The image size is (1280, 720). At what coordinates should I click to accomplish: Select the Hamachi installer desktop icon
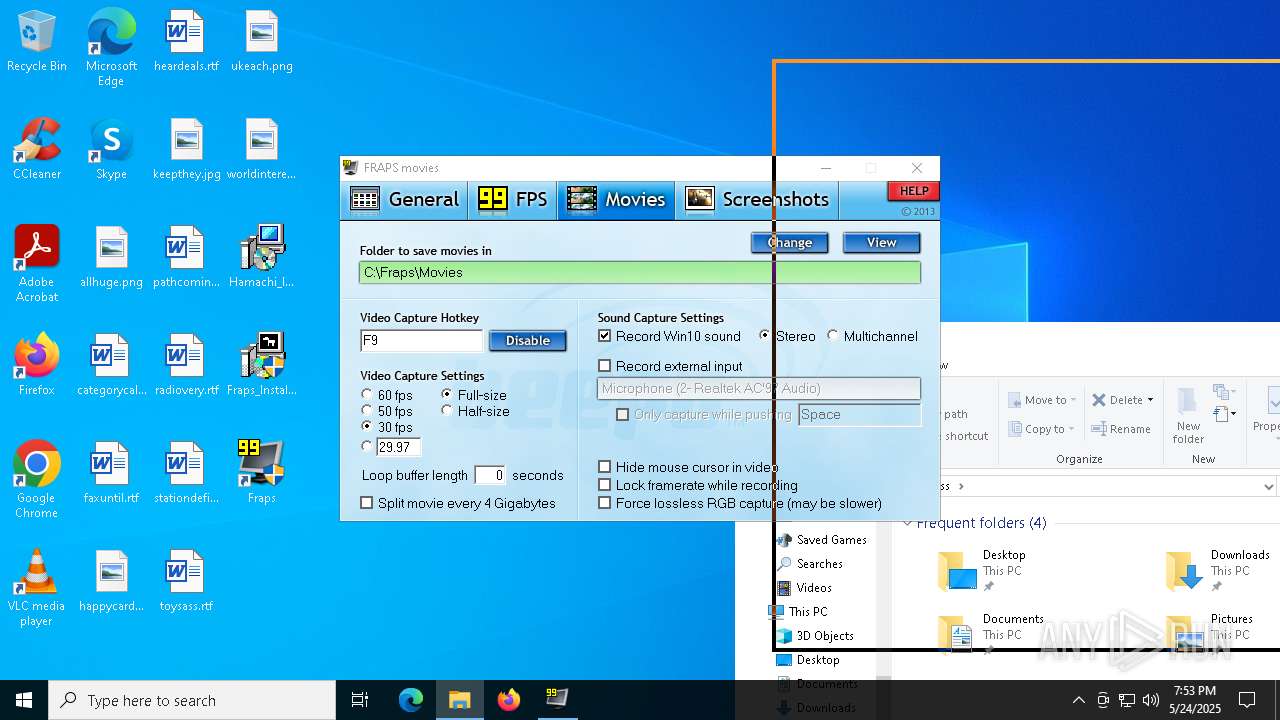point(262,258)
